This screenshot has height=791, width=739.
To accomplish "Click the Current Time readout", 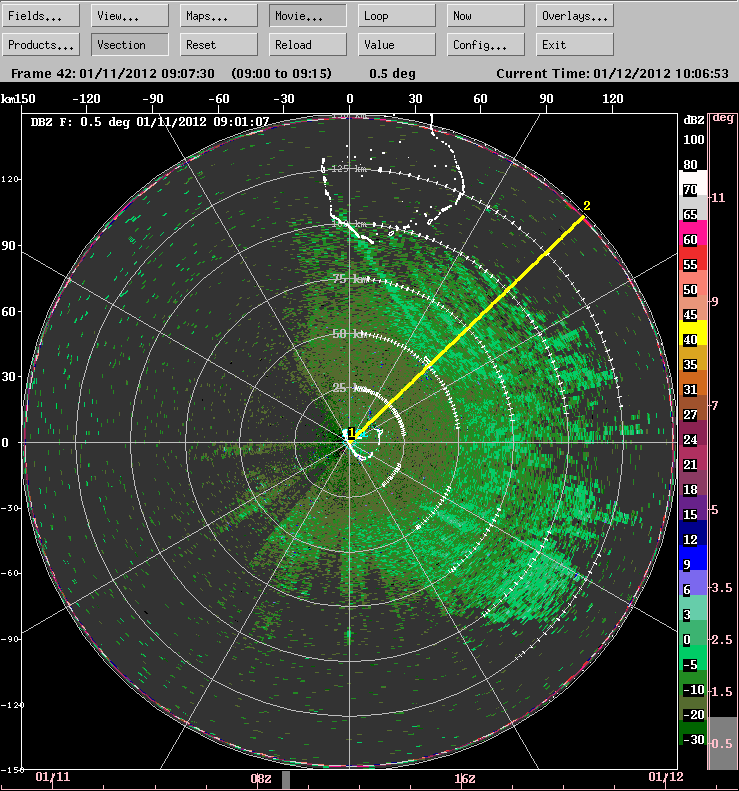I will click(x=612, y=74).
